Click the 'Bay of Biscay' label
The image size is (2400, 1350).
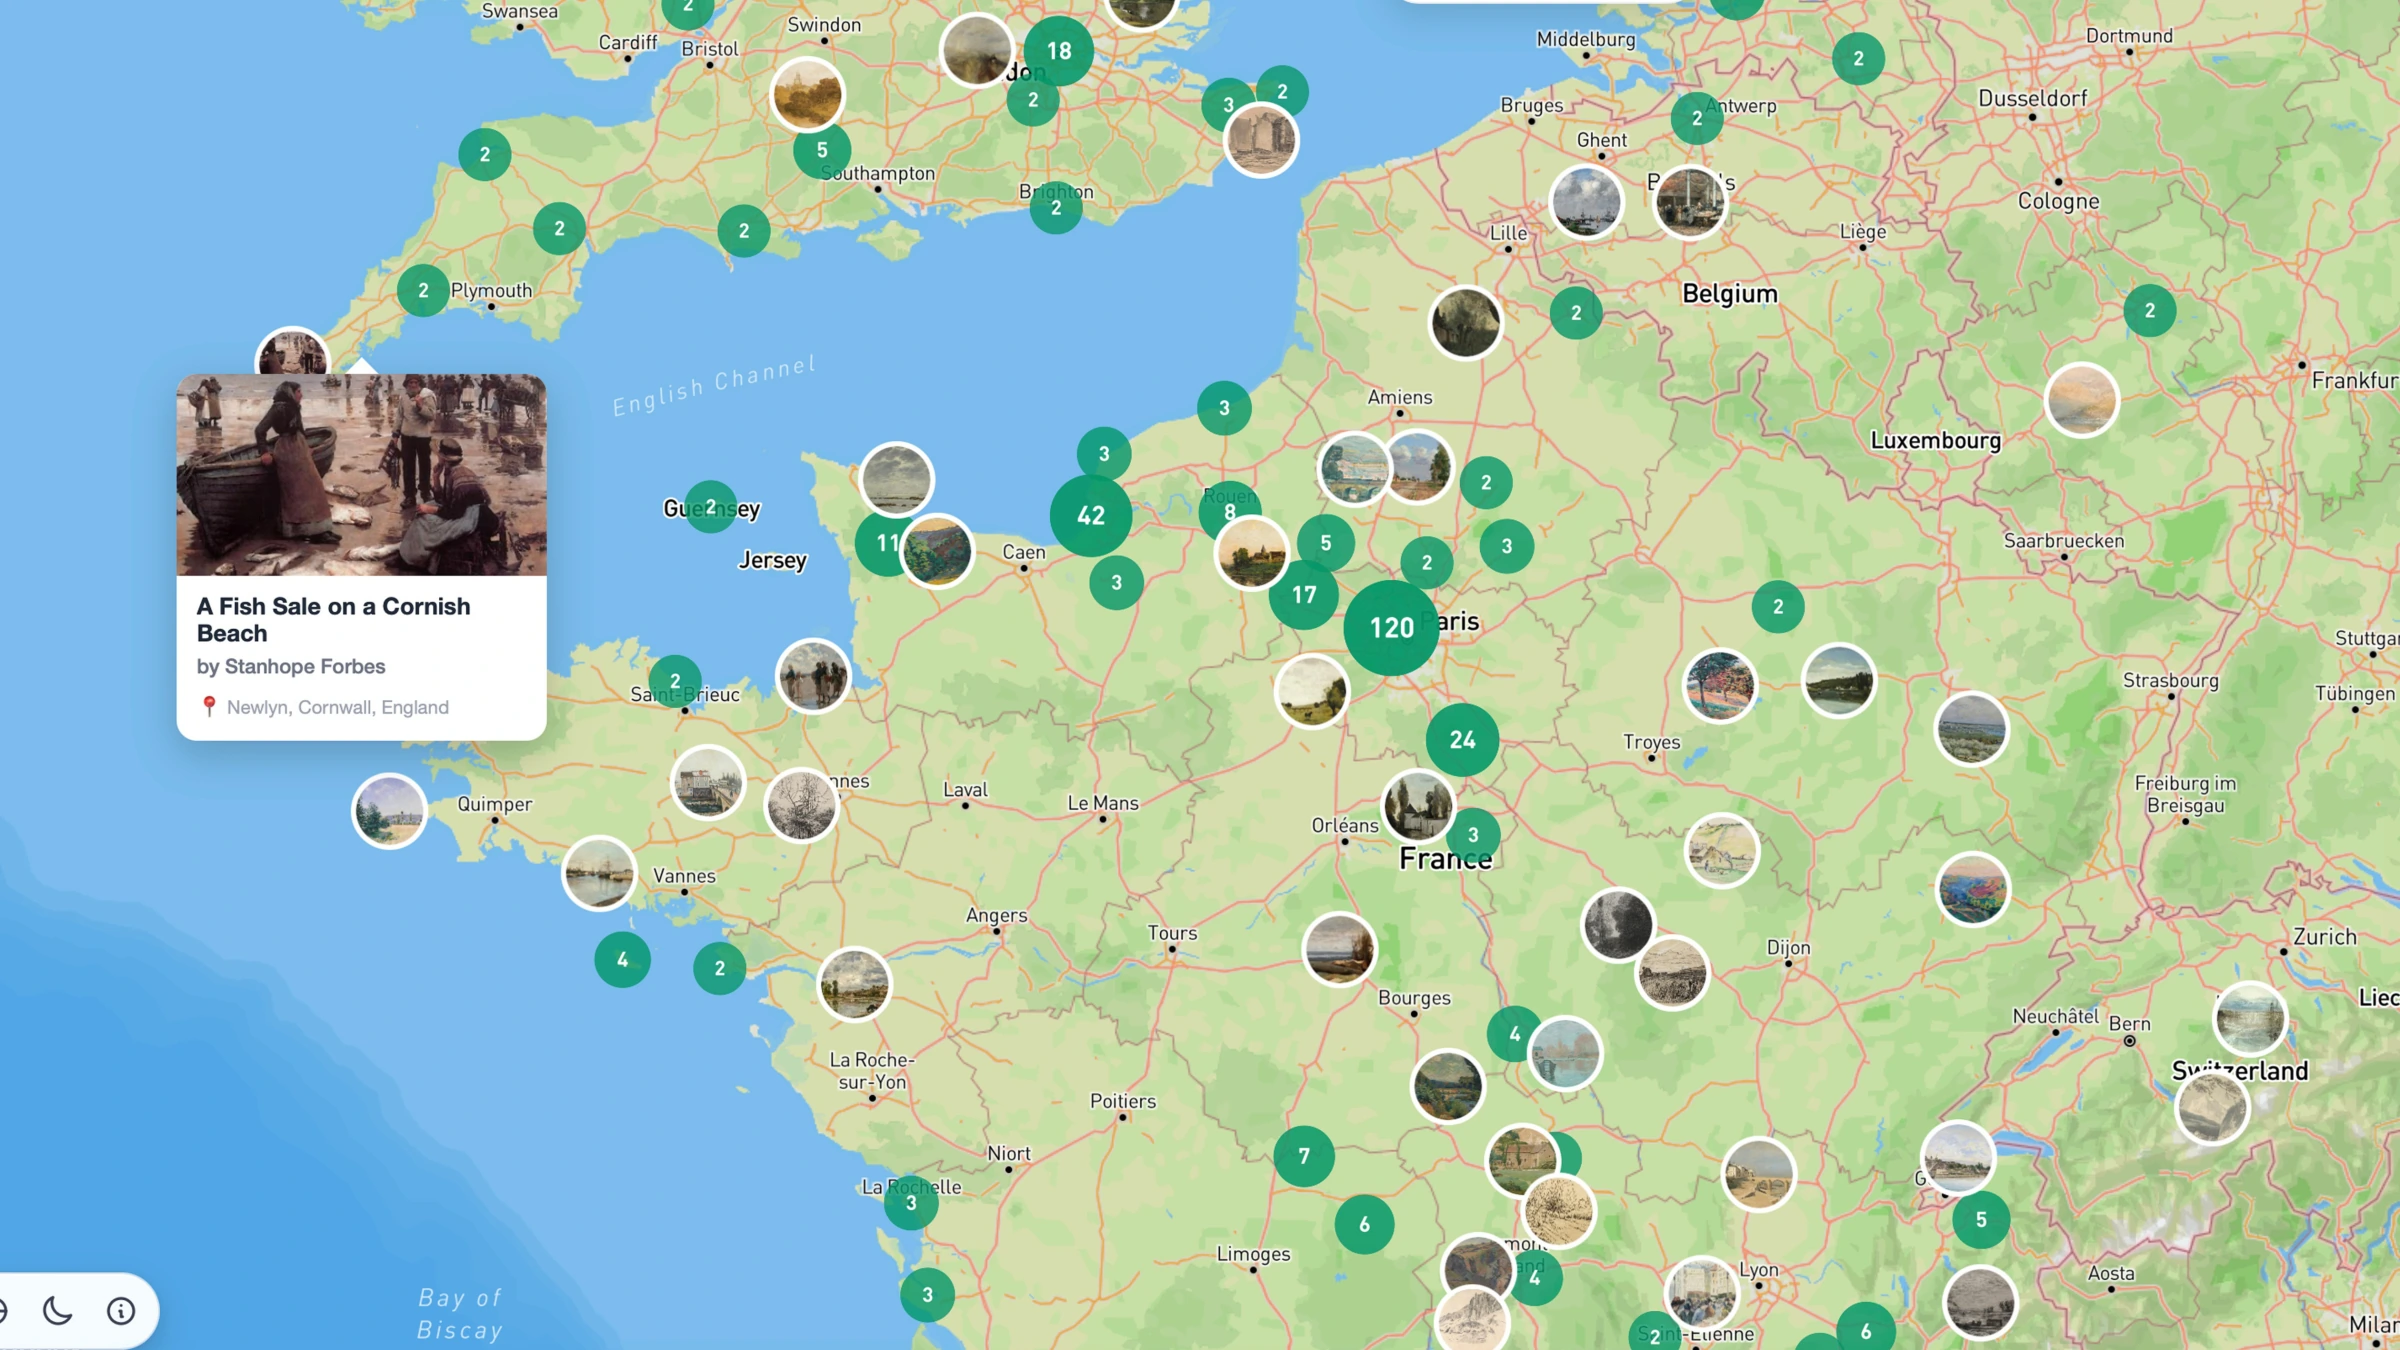point(460,1314)
